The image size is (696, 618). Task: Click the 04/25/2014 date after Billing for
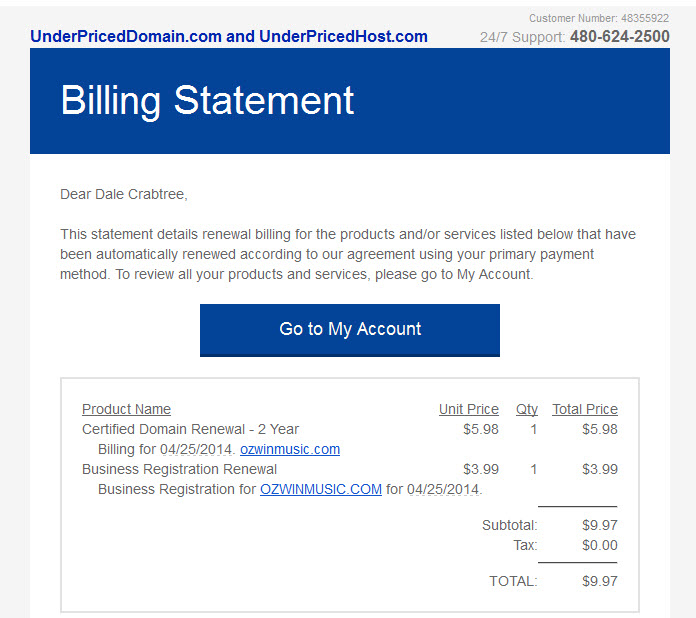point(196,449)
